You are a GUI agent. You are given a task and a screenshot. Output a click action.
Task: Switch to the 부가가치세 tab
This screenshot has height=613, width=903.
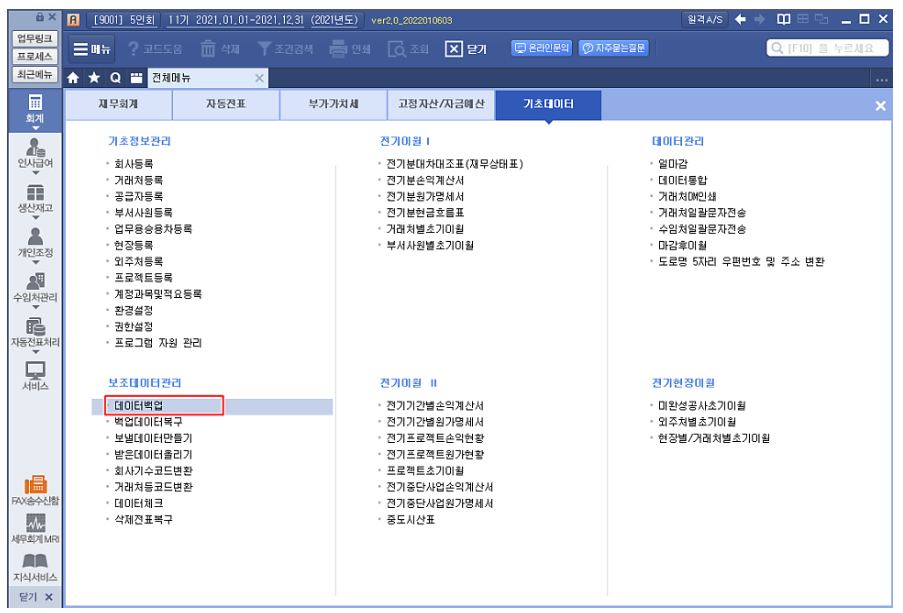click(333, 104)
